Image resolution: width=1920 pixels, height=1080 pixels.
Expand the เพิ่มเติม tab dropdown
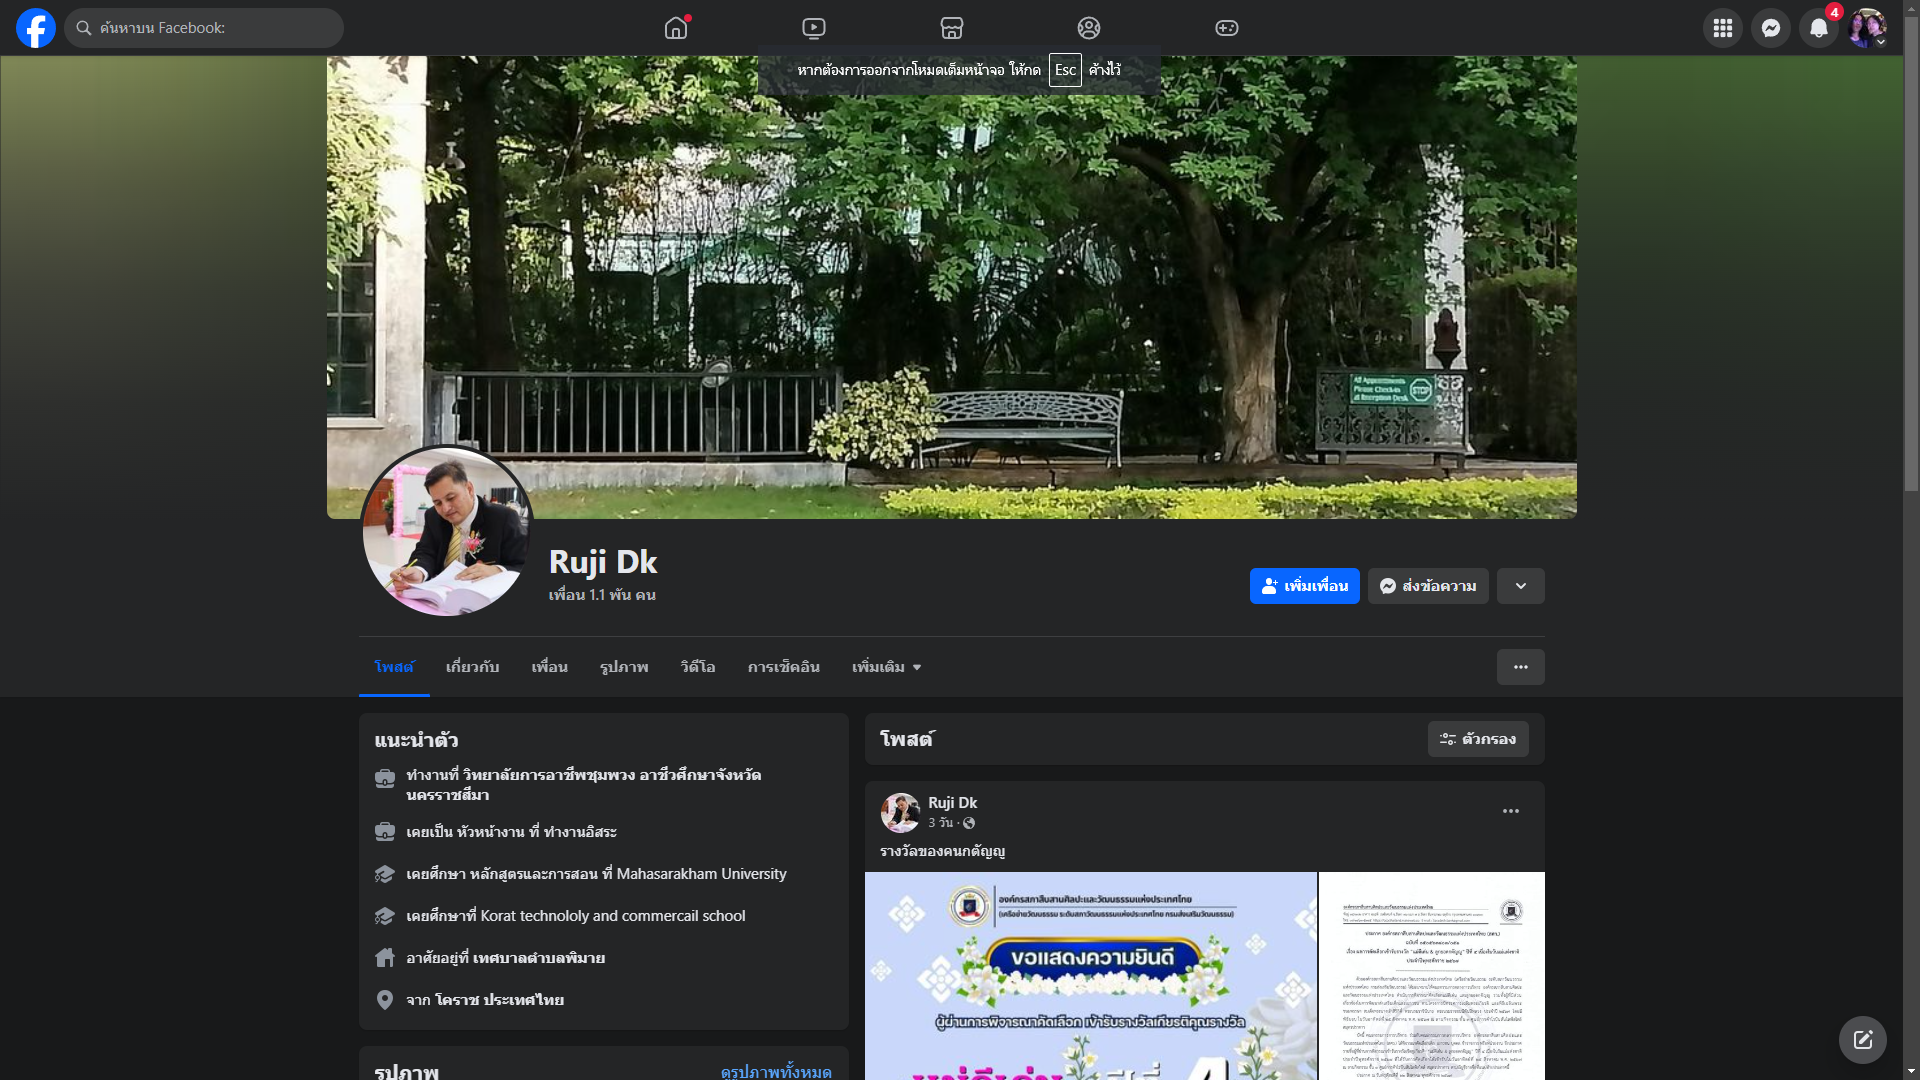(x=886, y=667)
